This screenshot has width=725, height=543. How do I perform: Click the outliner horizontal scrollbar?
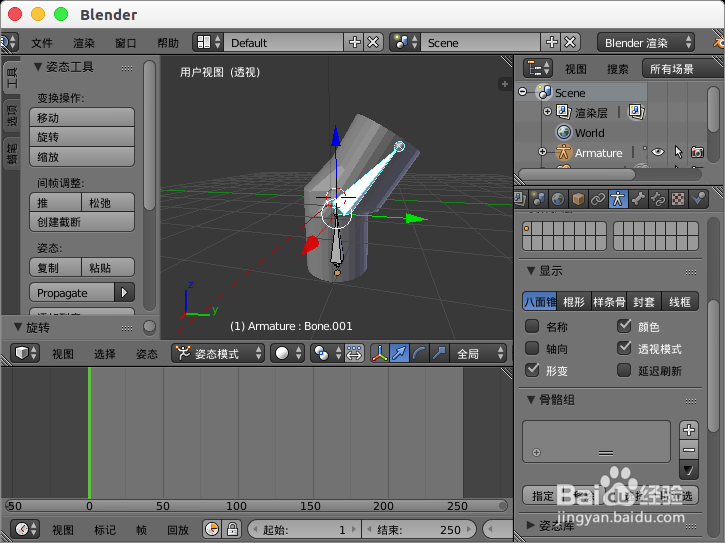click(x=577, y=174)
